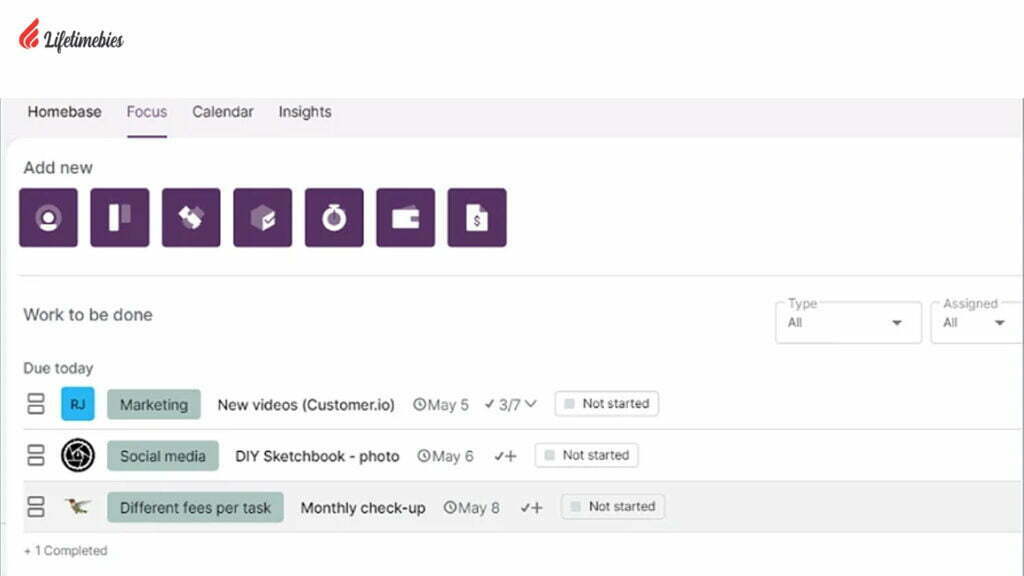Image resolution: width=1024 pixels, height=576 pixels.
Task: Click the May 6 due date
Action: tap(453, 456)
